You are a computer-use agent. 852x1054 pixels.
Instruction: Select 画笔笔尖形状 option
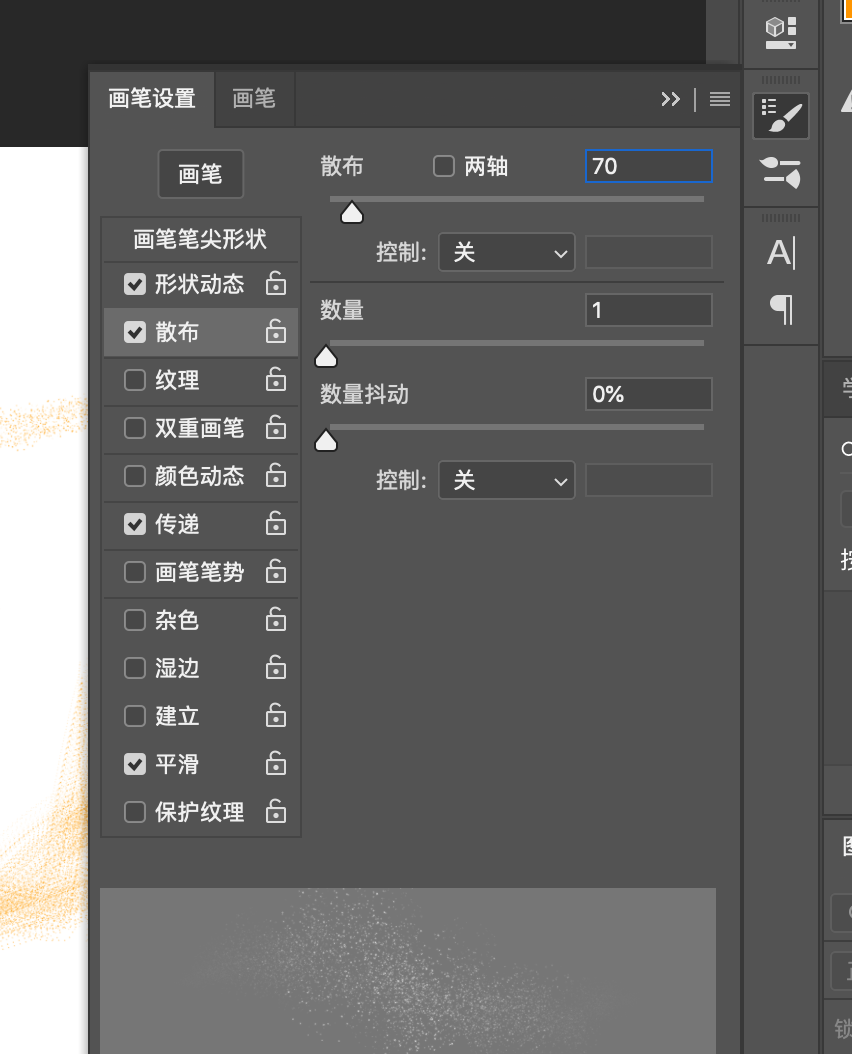tap(200, 240)
